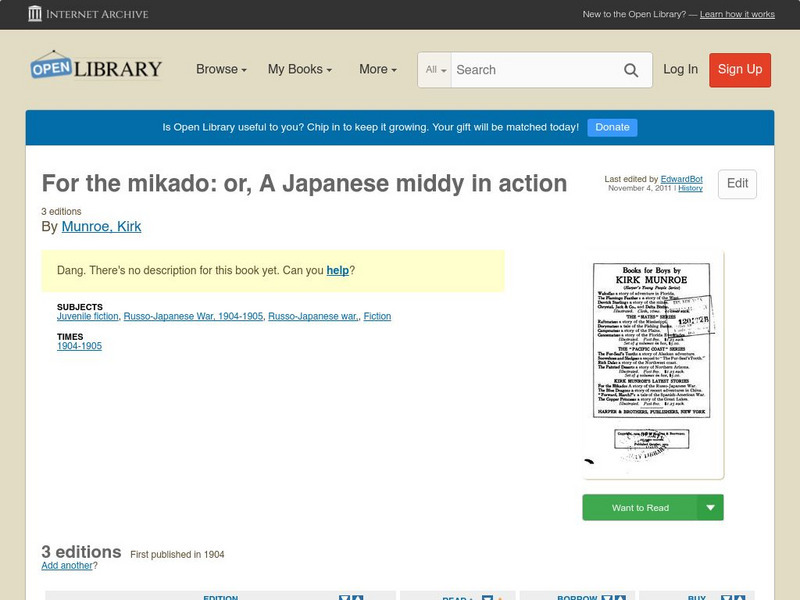Expand the Want to Read options arrow

(x=710, y=507)
